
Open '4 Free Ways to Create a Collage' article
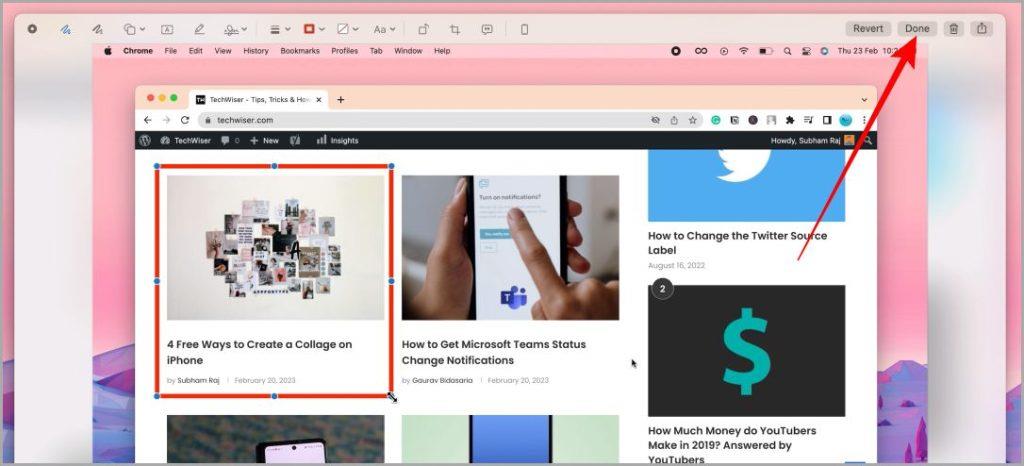pos(259,352)
